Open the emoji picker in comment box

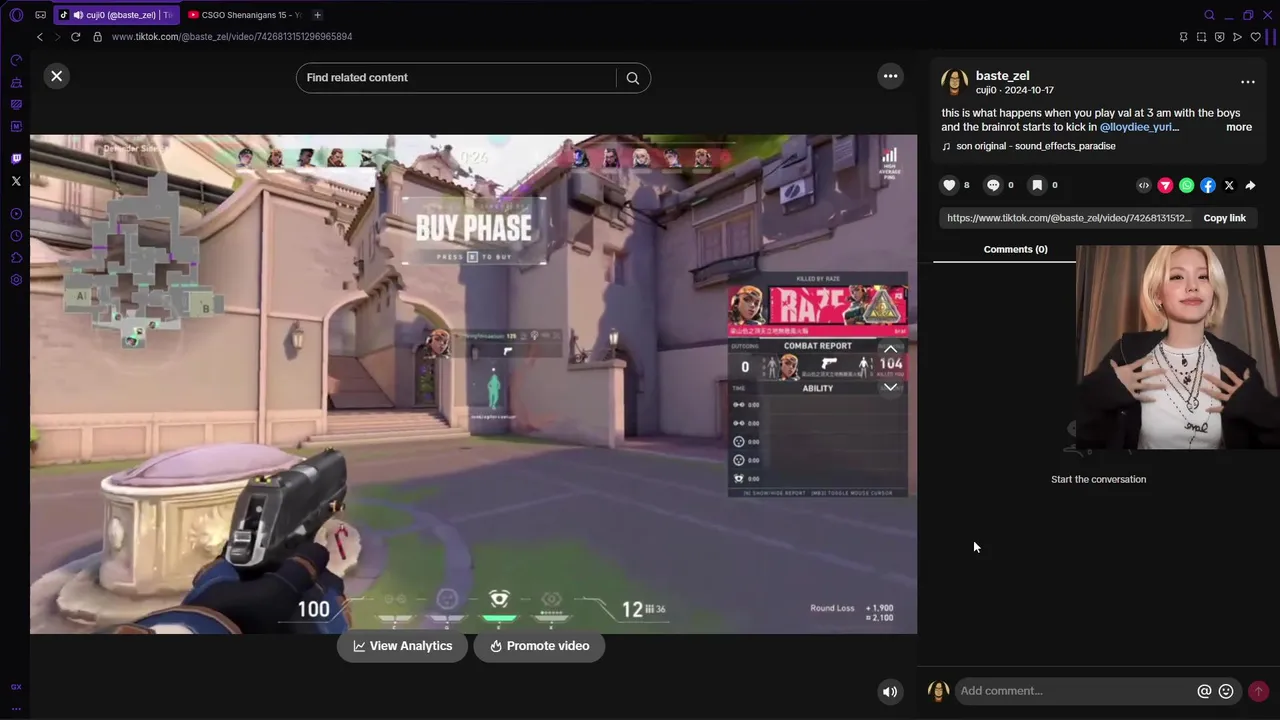click(1226, 691)
